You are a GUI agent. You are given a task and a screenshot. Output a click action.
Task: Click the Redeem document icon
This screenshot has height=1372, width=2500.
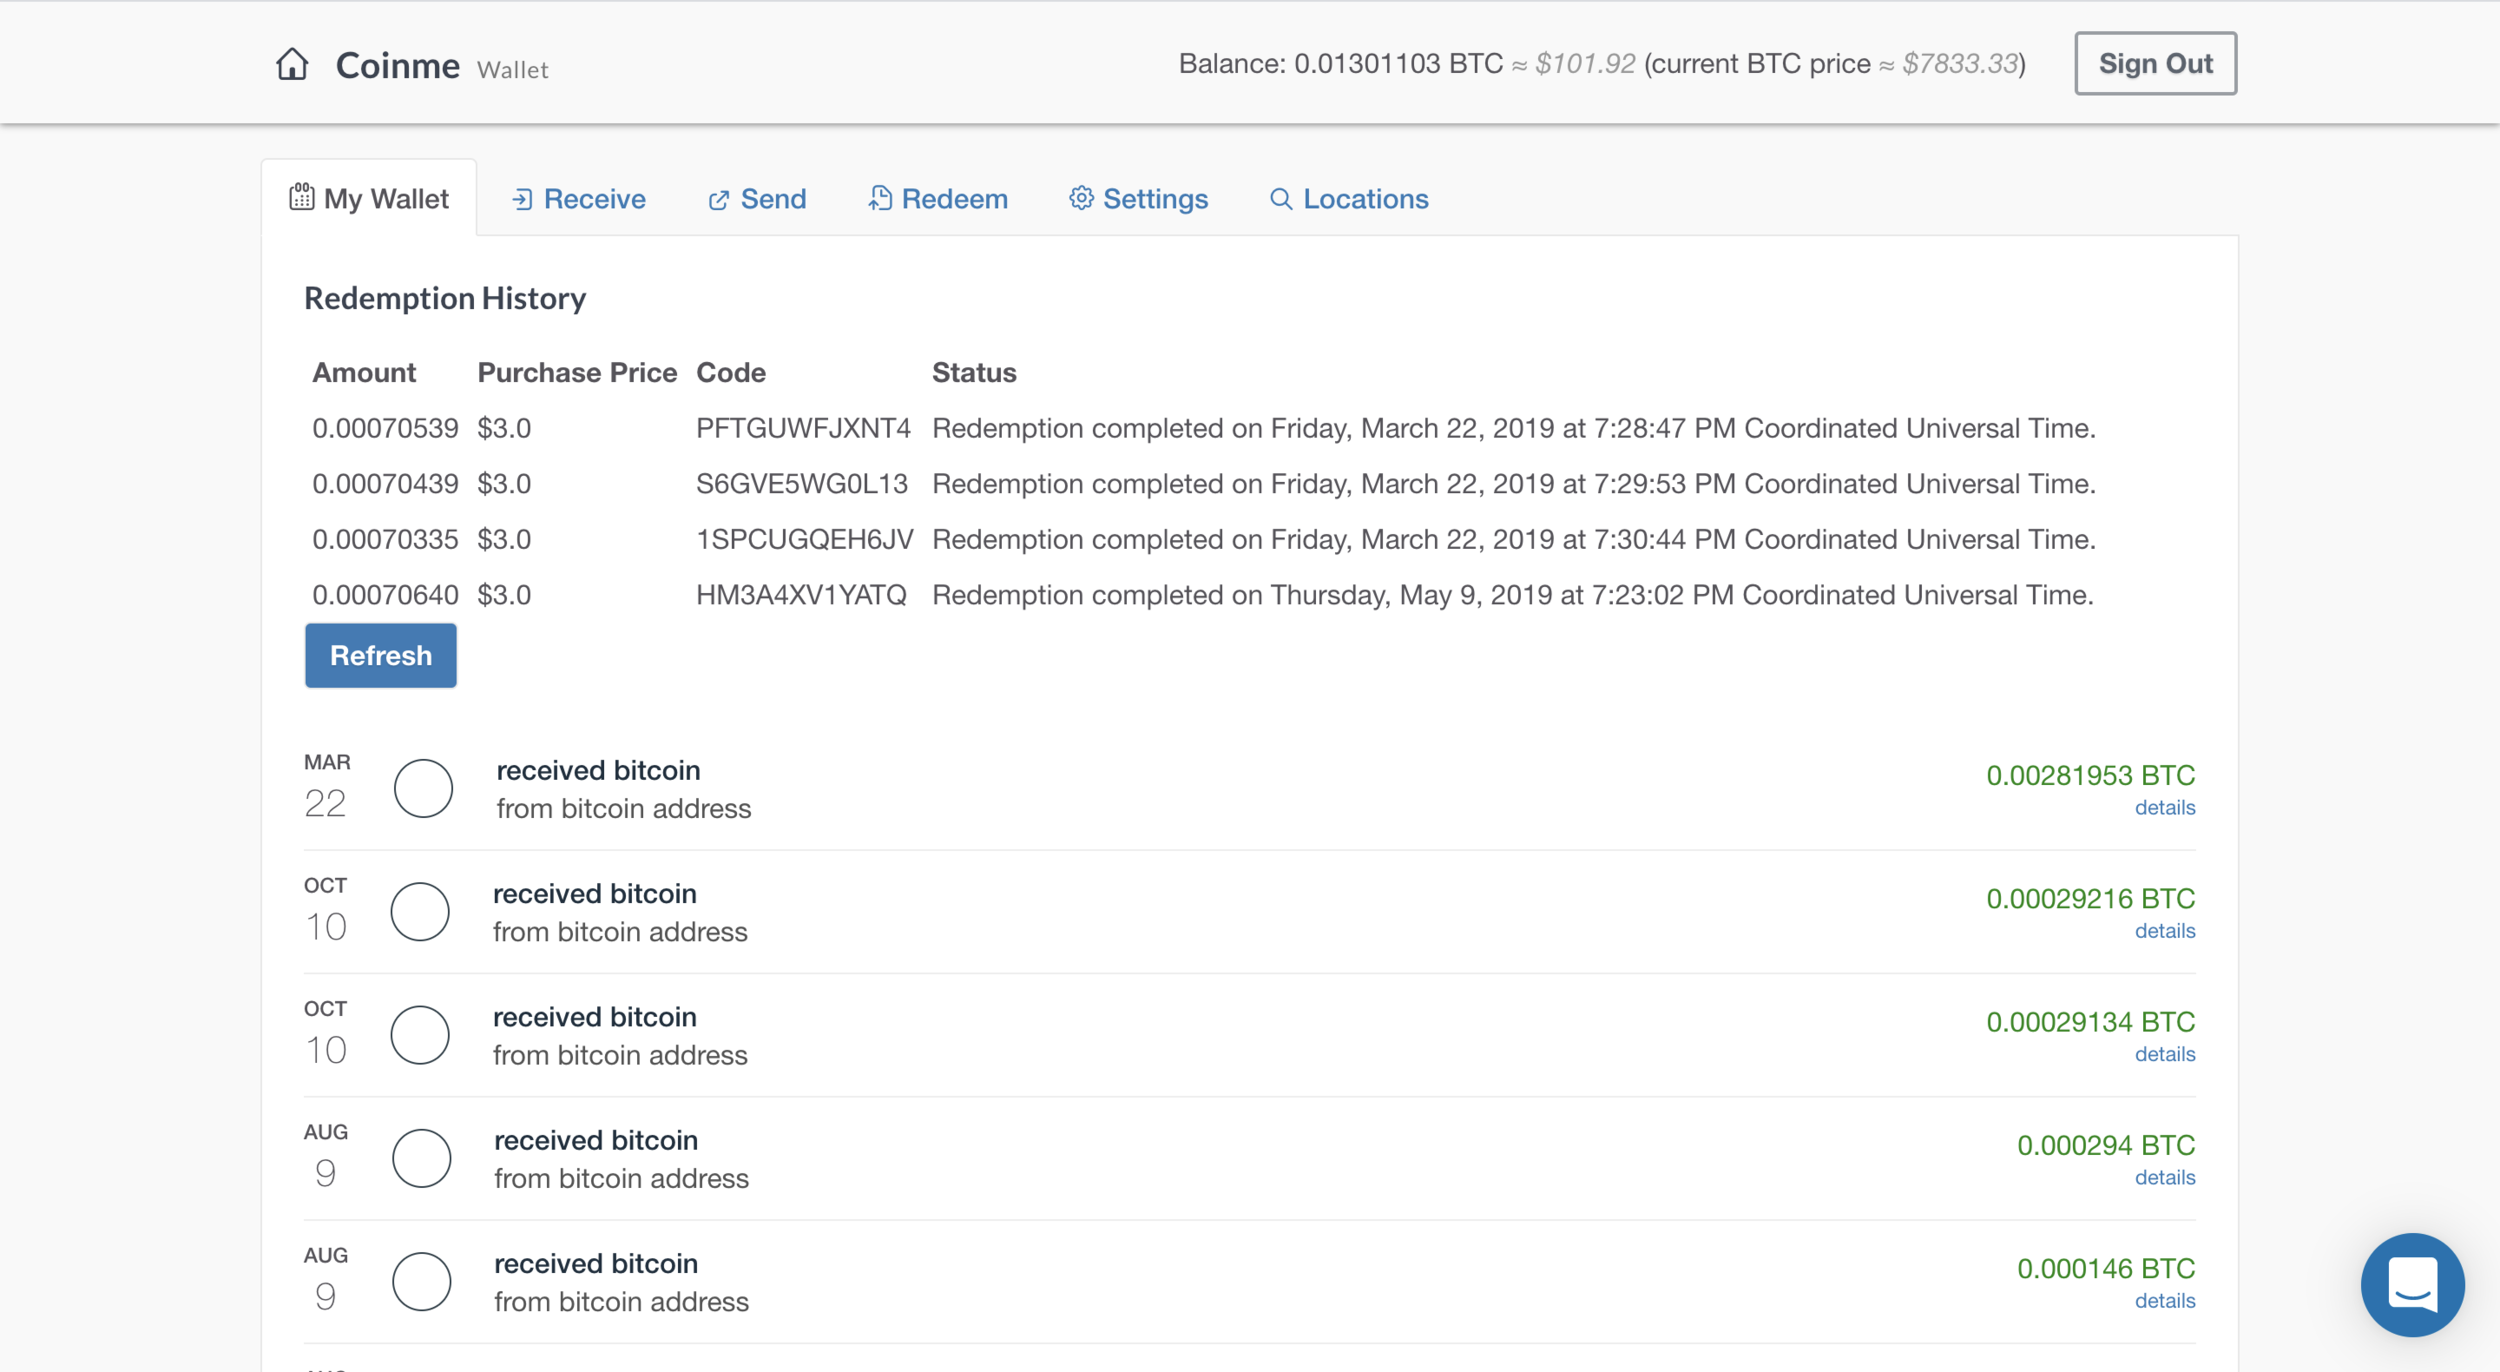pyautogui.click(x=879, y=198)
